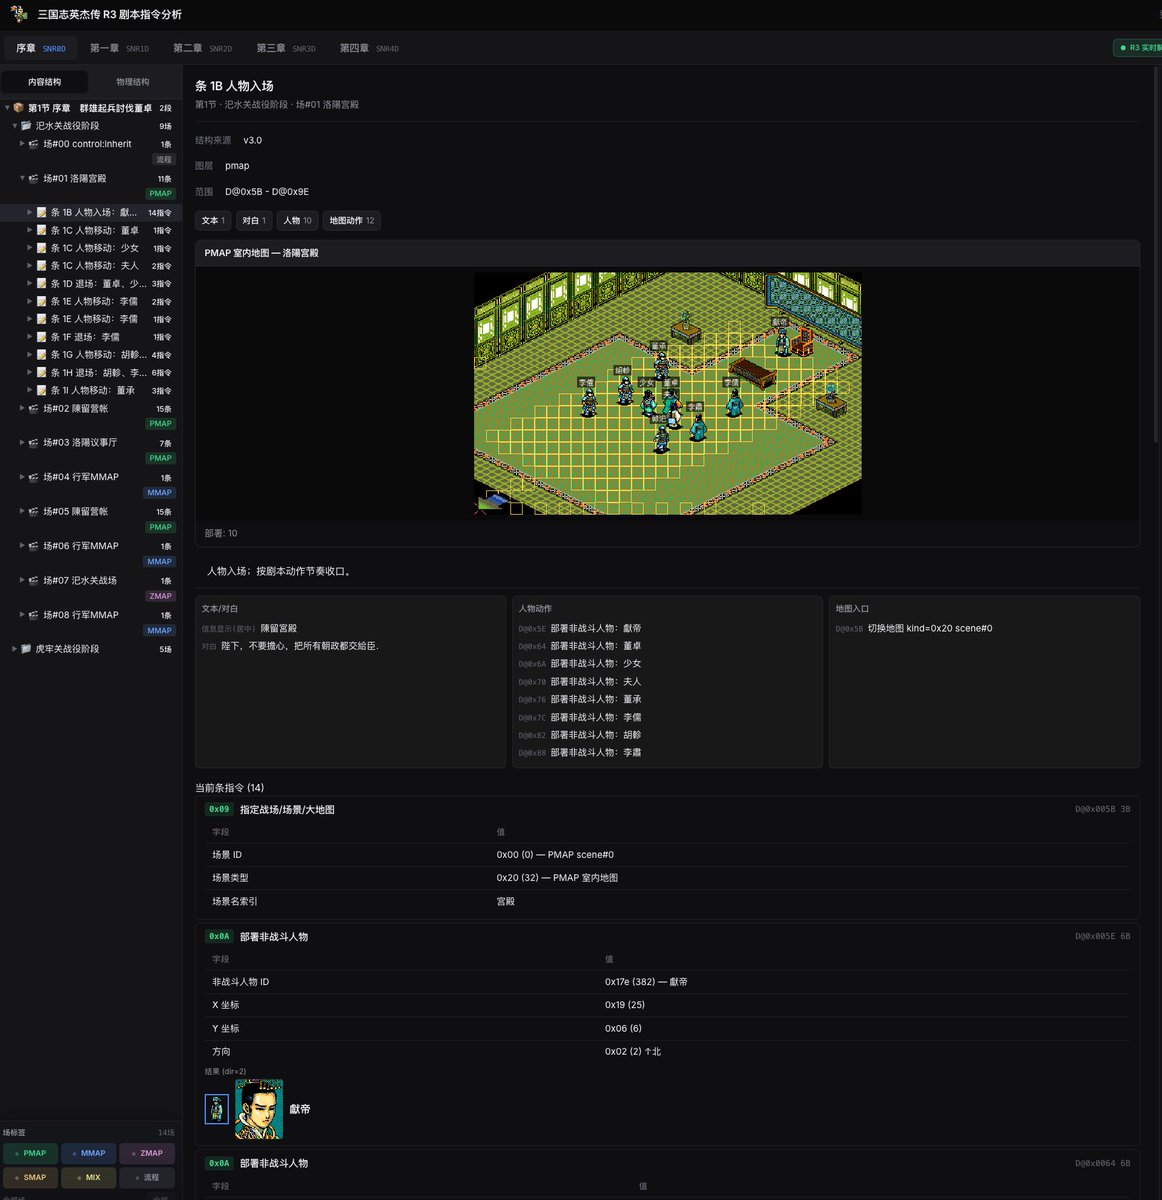Click the folder icon of 虎牢关战役阶段
The image size is (1162, 1200).
(26, 649)
